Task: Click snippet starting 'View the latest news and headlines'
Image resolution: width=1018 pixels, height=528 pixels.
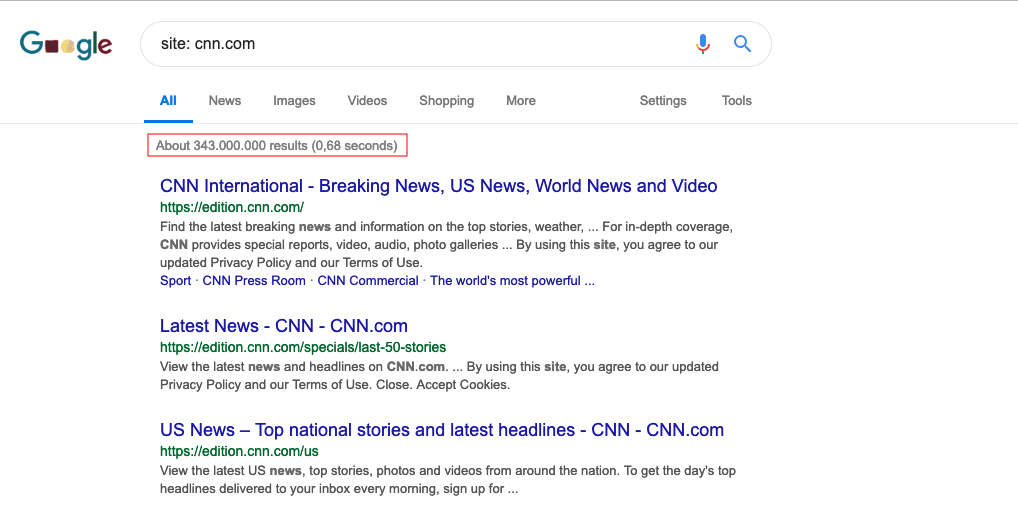Action: click(440, 375)
